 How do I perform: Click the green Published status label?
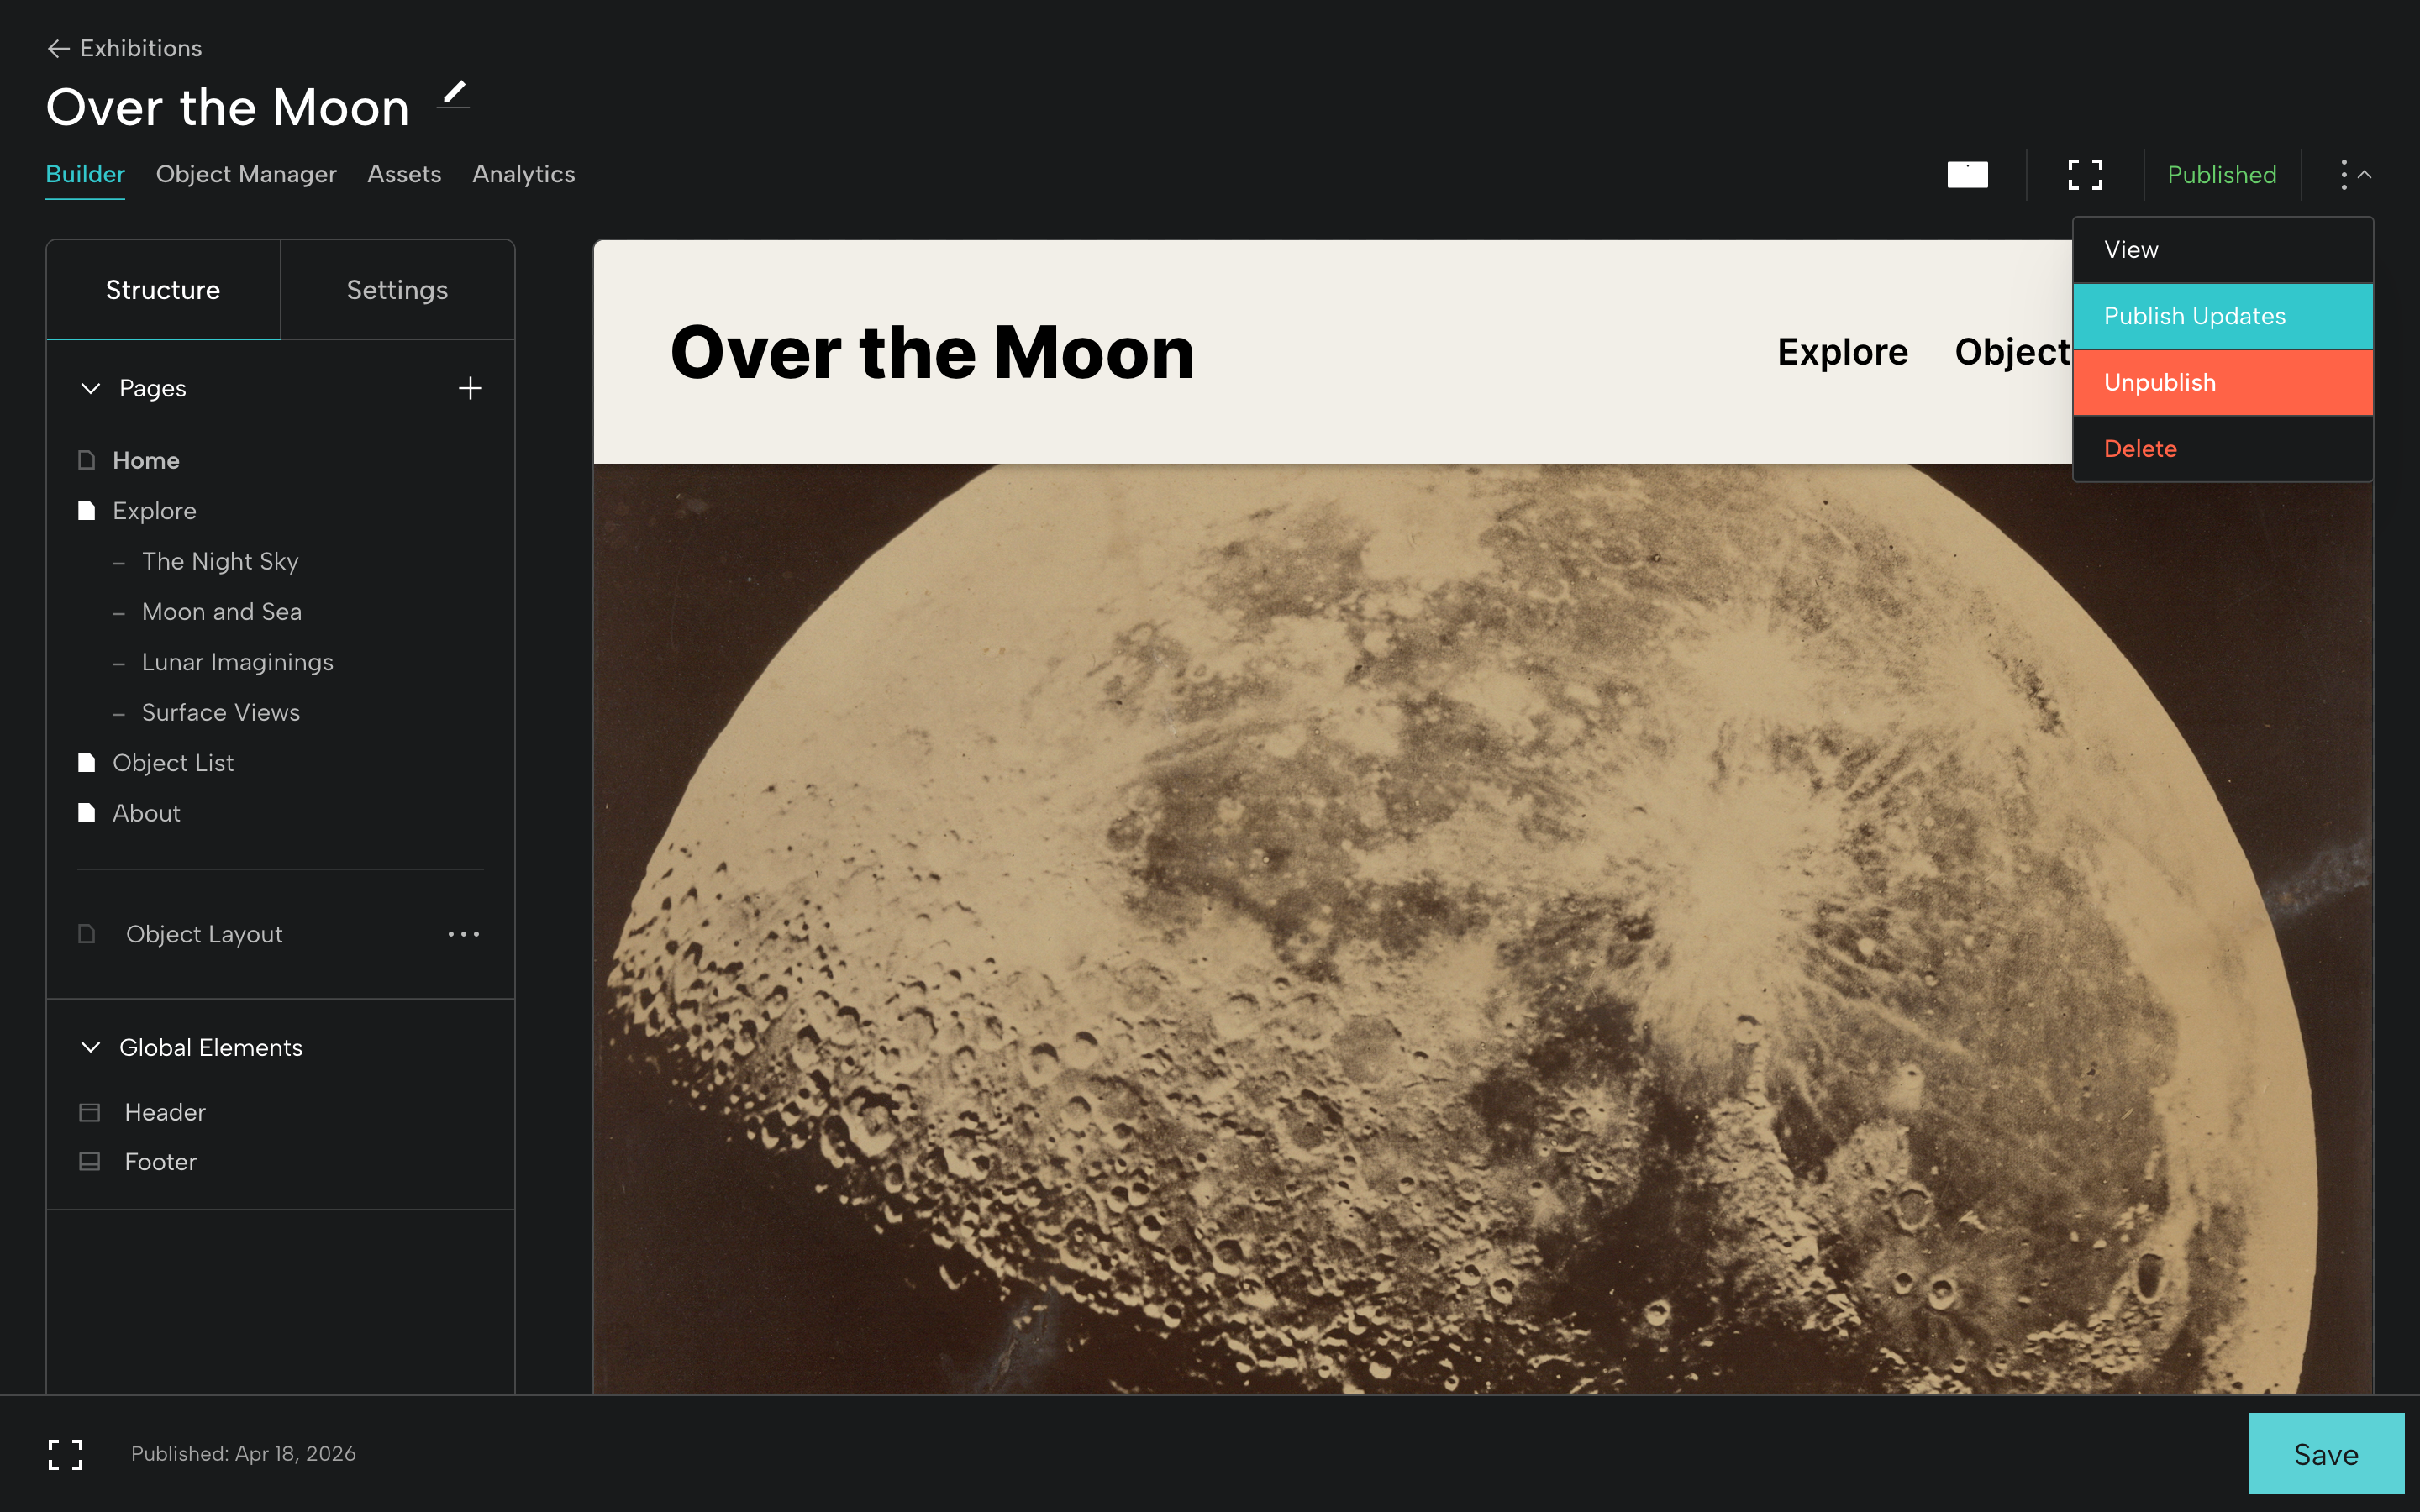coord(2221,175)
